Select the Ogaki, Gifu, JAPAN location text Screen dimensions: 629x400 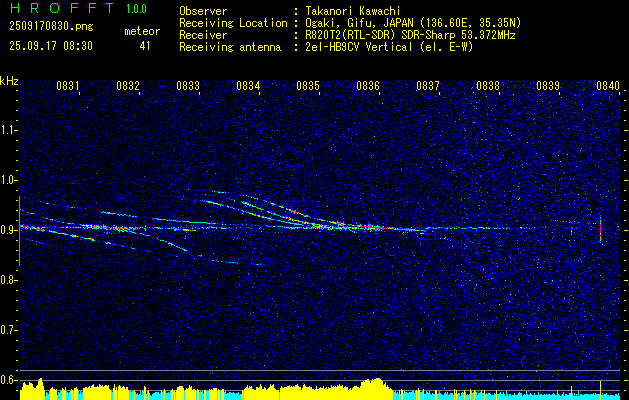(x=413, y=23)
